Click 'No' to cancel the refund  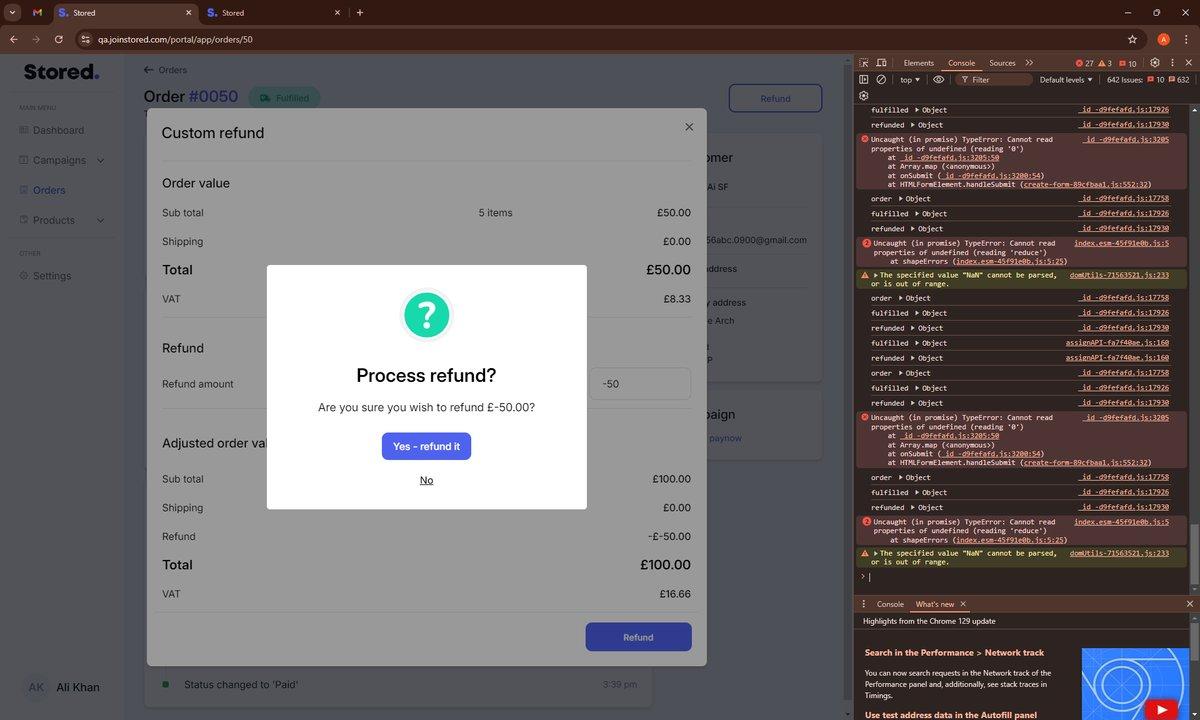point(427,480)
